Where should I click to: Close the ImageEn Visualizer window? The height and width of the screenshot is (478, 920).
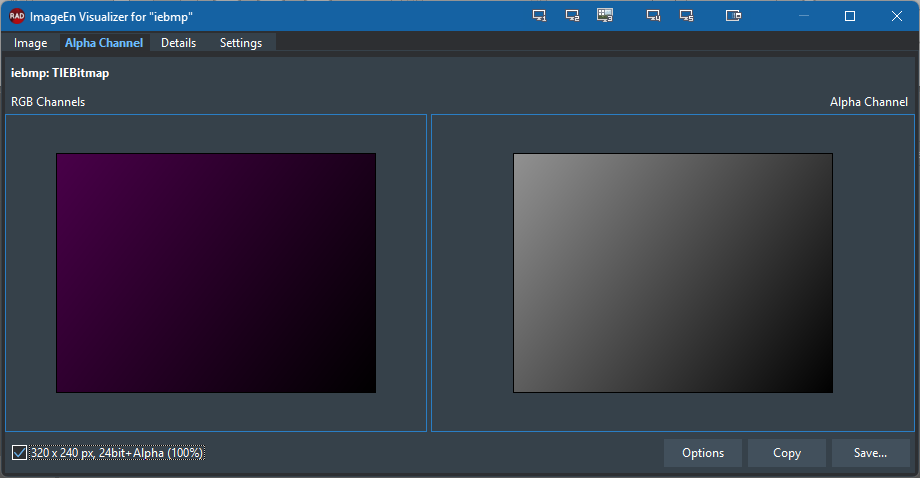(x=897, y=16)
